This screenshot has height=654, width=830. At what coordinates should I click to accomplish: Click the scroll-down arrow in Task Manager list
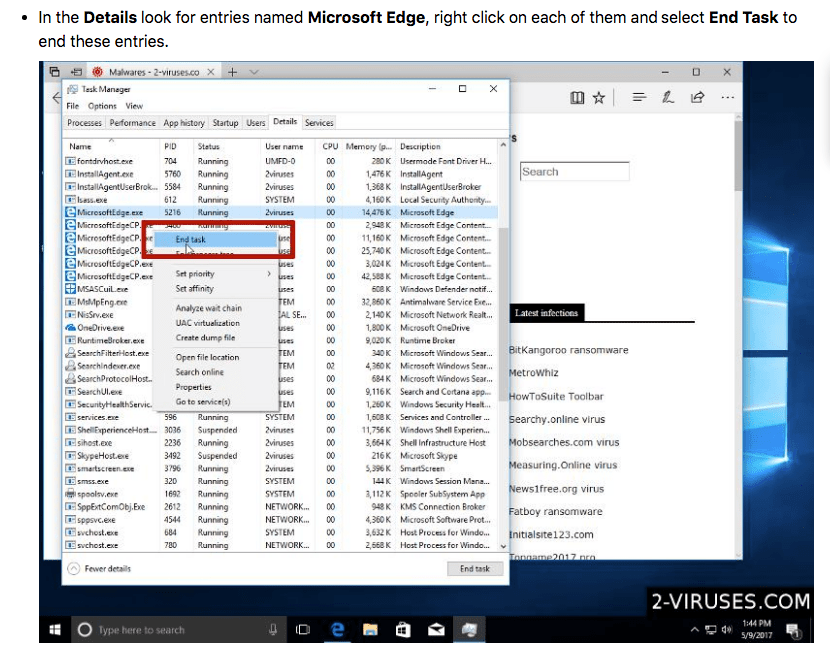tap(503, 546)
